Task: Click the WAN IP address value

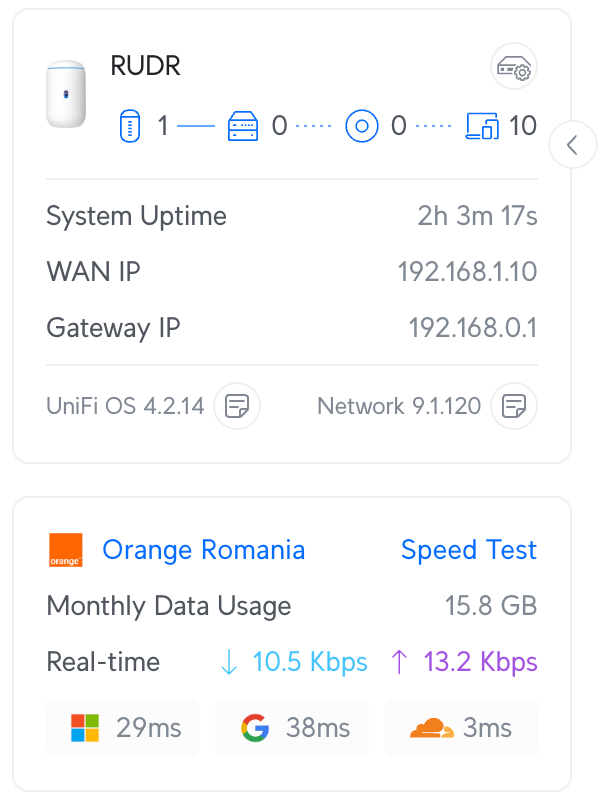Action: 467,272
